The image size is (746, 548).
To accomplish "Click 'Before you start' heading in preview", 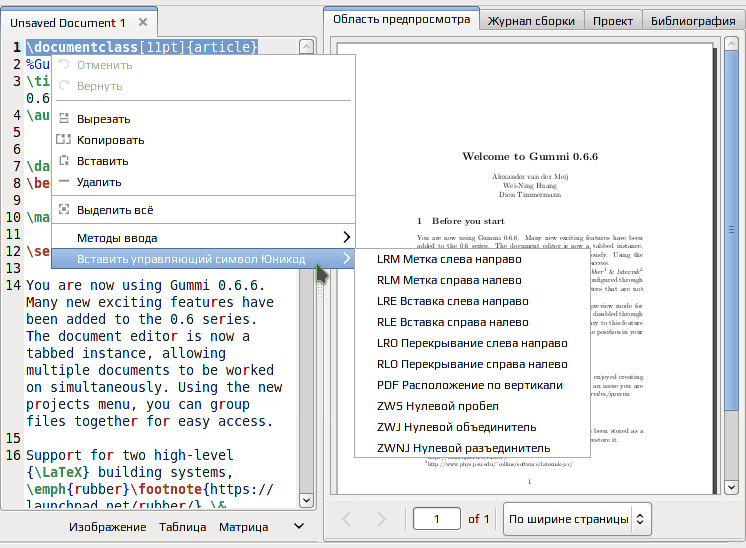I will [x=468, y=221].
